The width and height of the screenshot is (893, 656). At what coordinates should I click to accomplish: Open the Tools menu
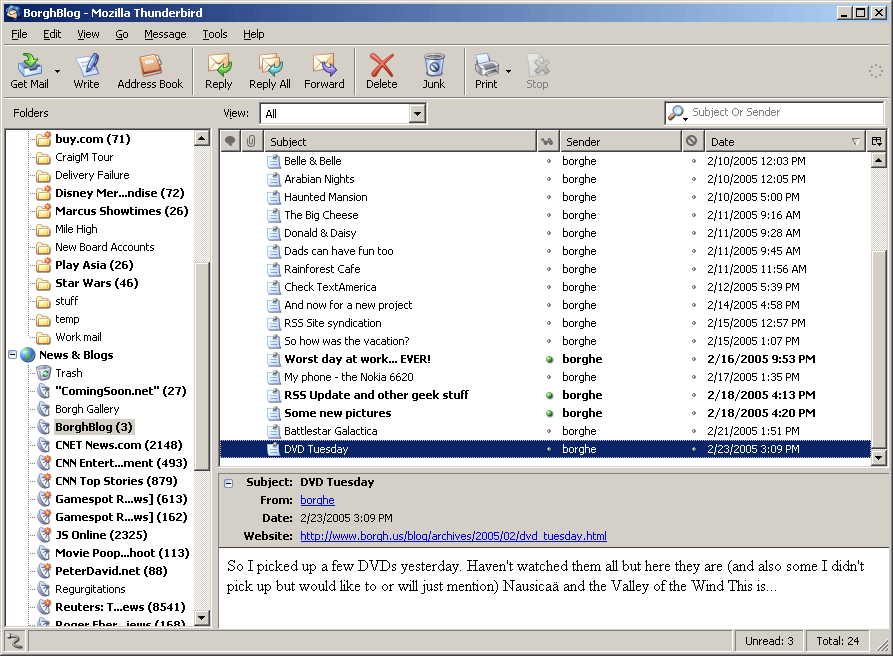click(x=215, y=34)
